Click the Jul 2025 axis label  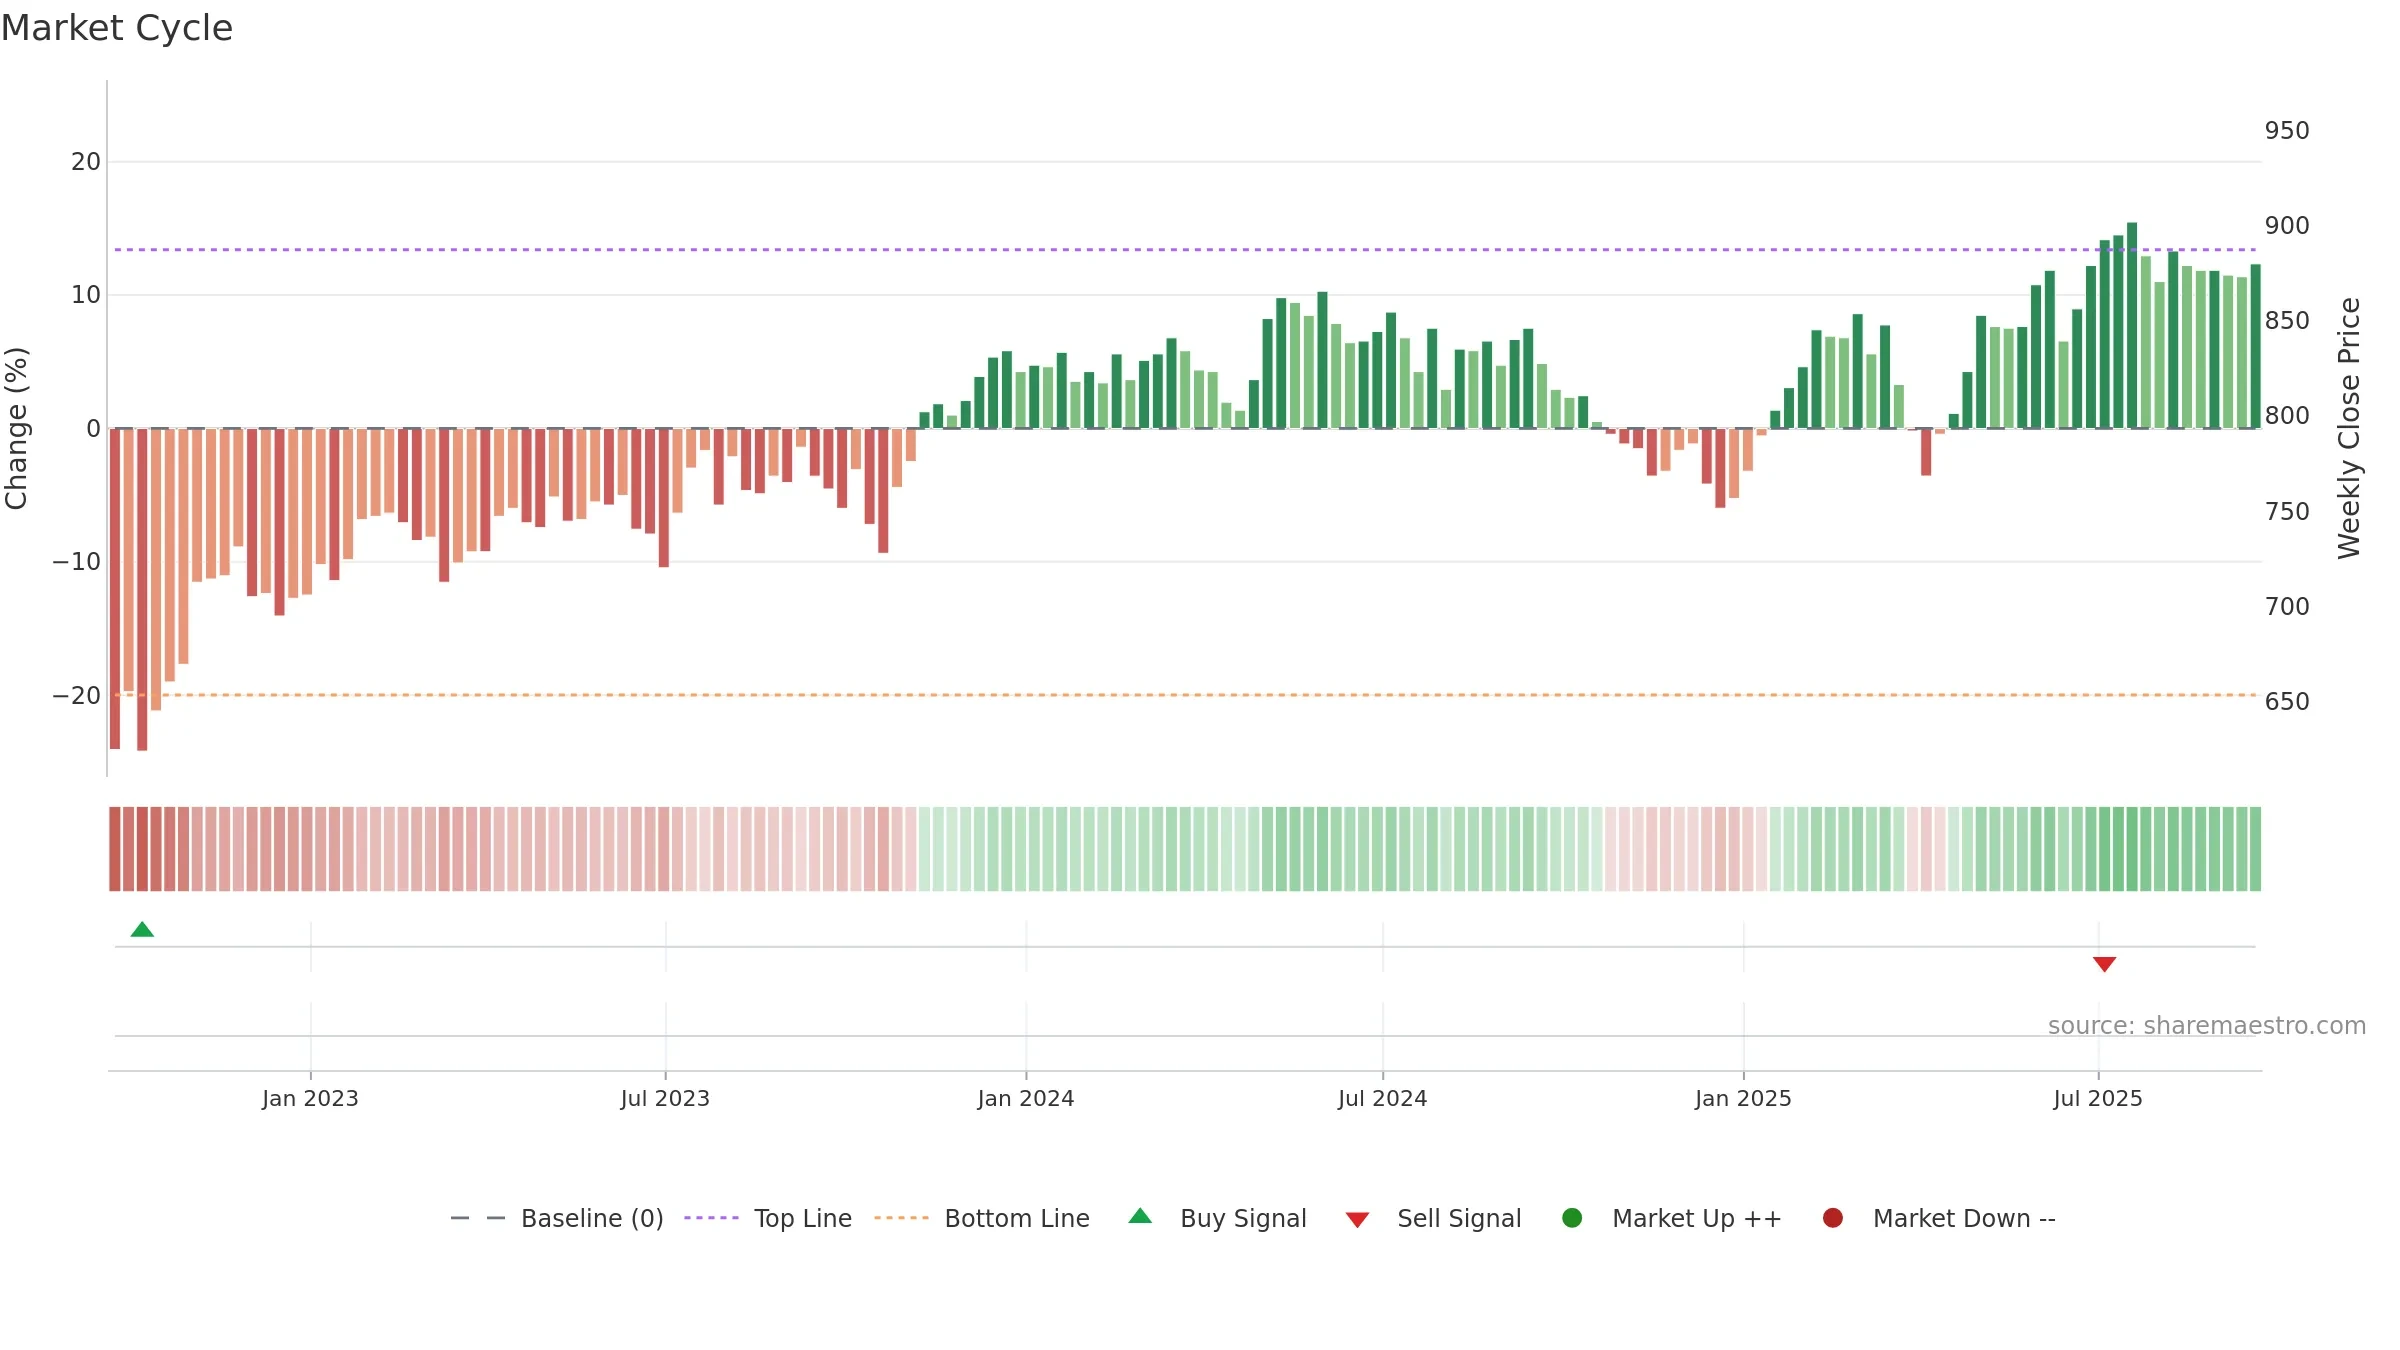pyautogui.click(x=2098, y=1098)
